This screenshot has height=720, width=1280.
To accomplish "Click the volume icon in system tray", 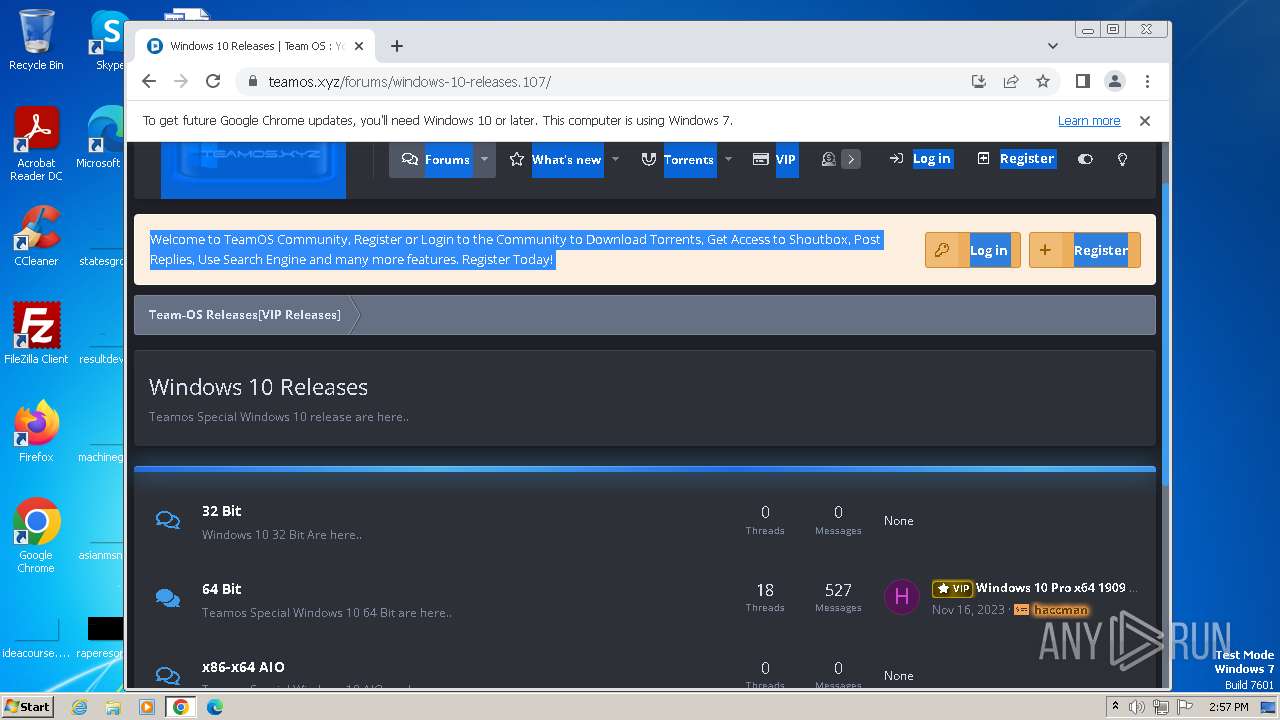I will pos(1137,707).
